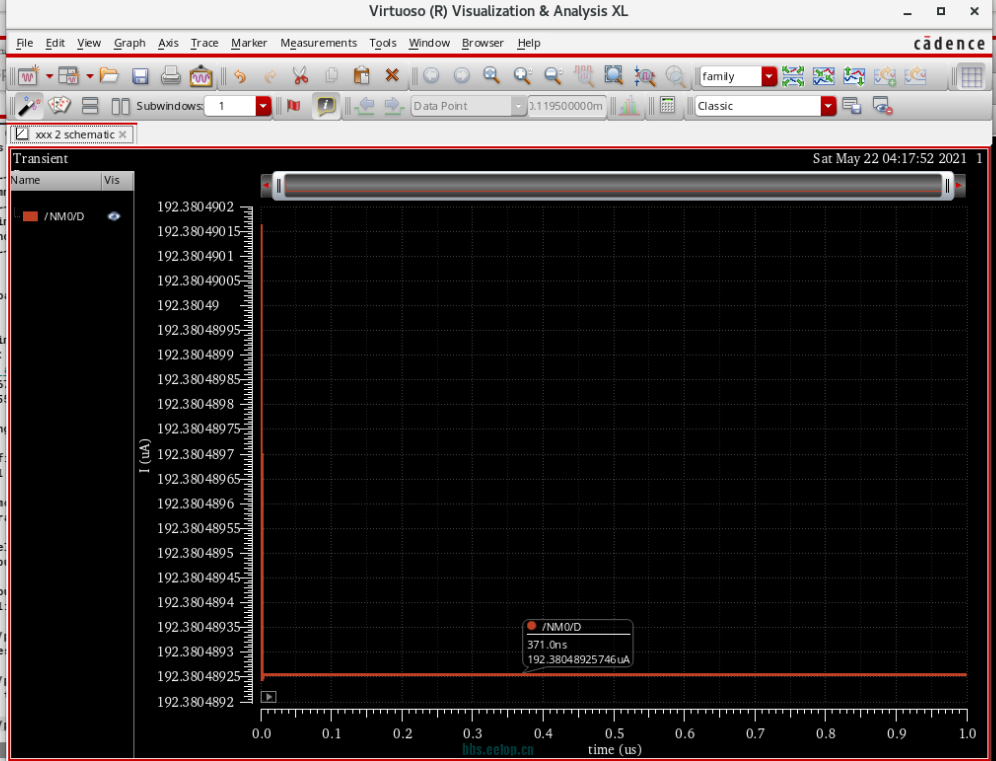
Task: Open the Help menu
Action: click(x=528, y=43)
